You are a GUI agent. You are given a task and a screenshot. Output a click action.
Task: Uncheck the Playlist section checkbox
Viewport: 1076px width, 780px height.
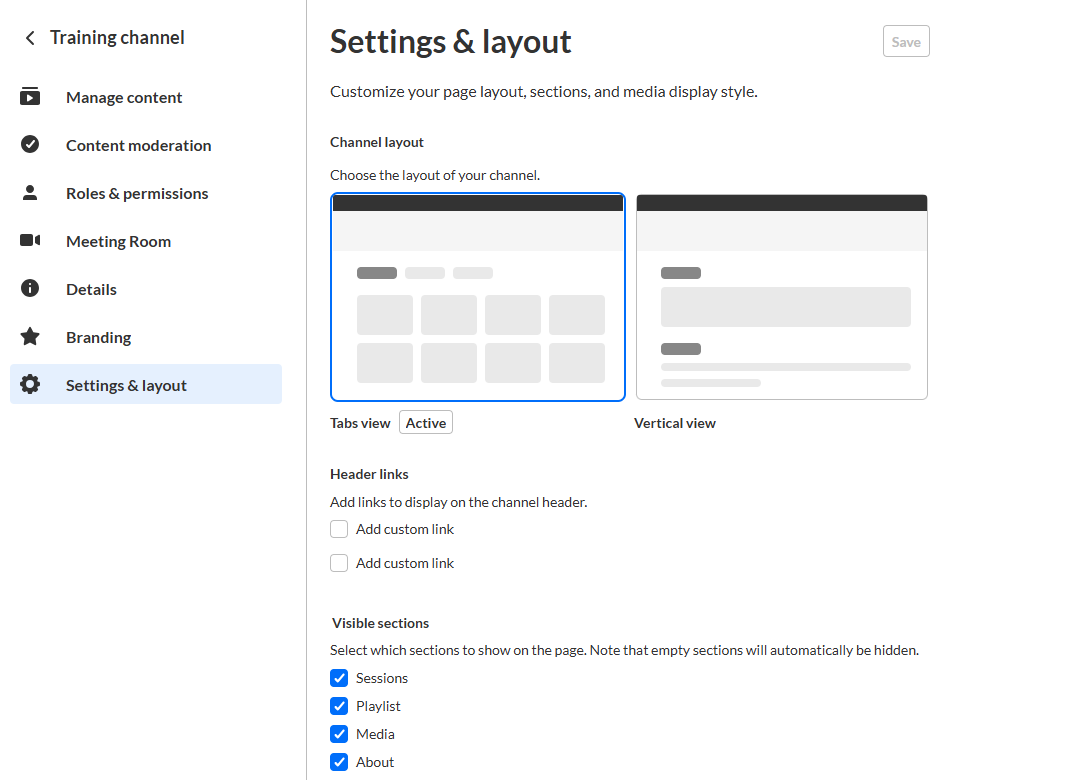coord(339,706)
